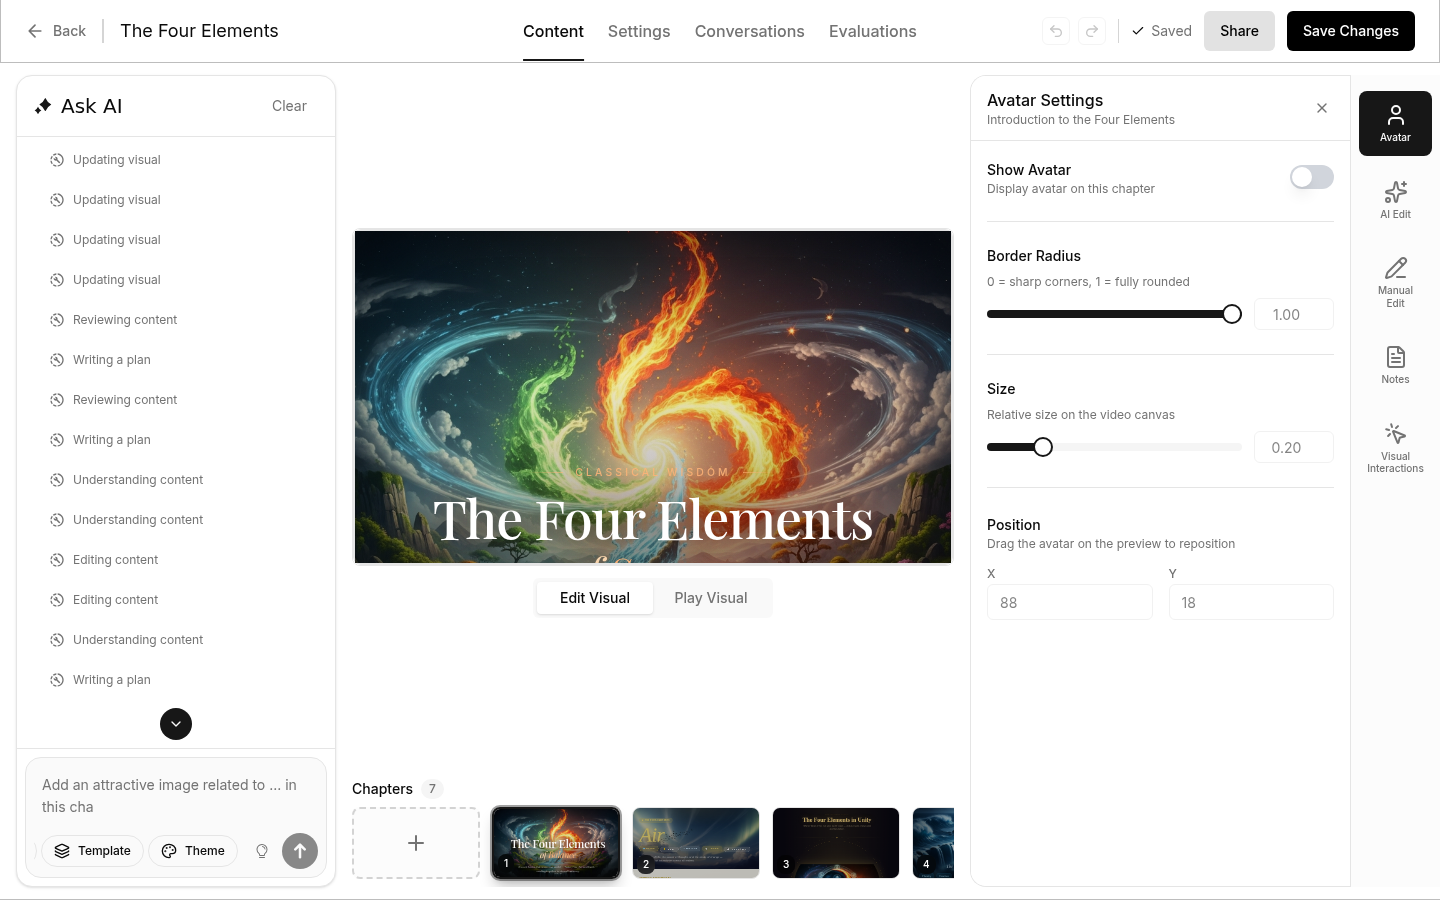1440x900 pixels.
Task: Click the Save Changes button
Action: [1350, 31]
